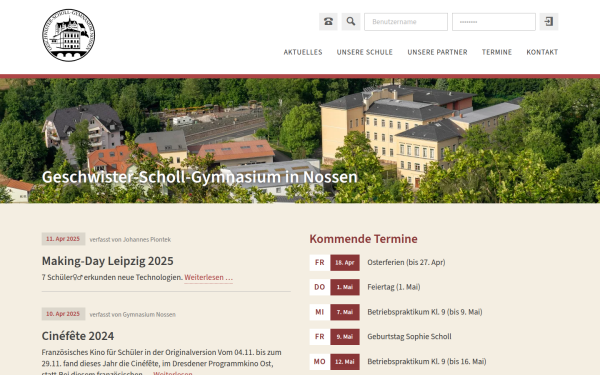Click the 10. Apr 2025 date tag
600x375 pixels.
tap(63, 314)
